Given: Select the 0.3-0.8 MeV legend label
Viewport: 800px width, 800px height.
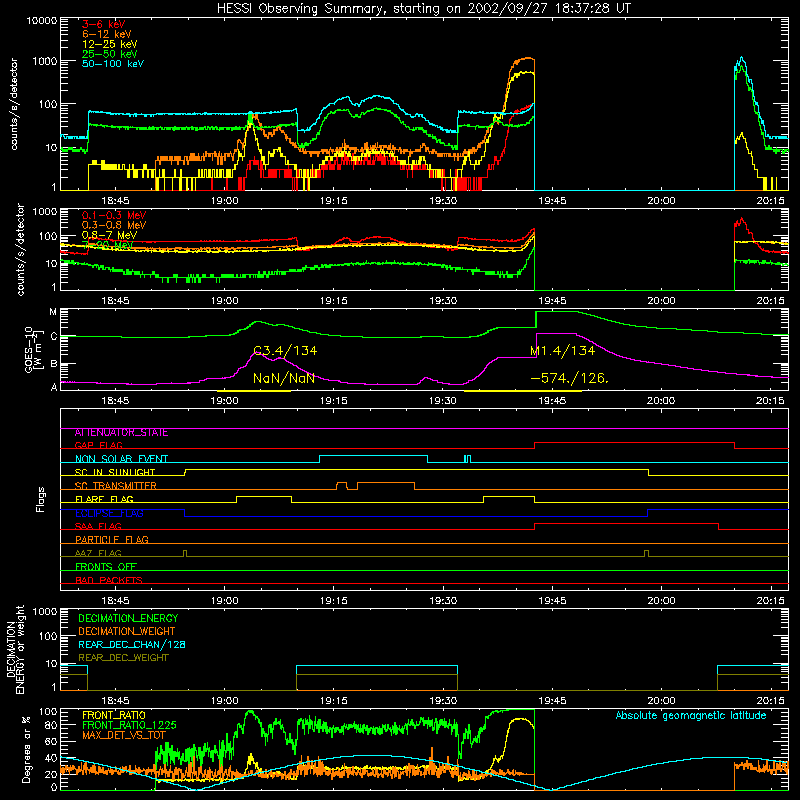Looking at the screenshot, I should click(x=114, y=225).
